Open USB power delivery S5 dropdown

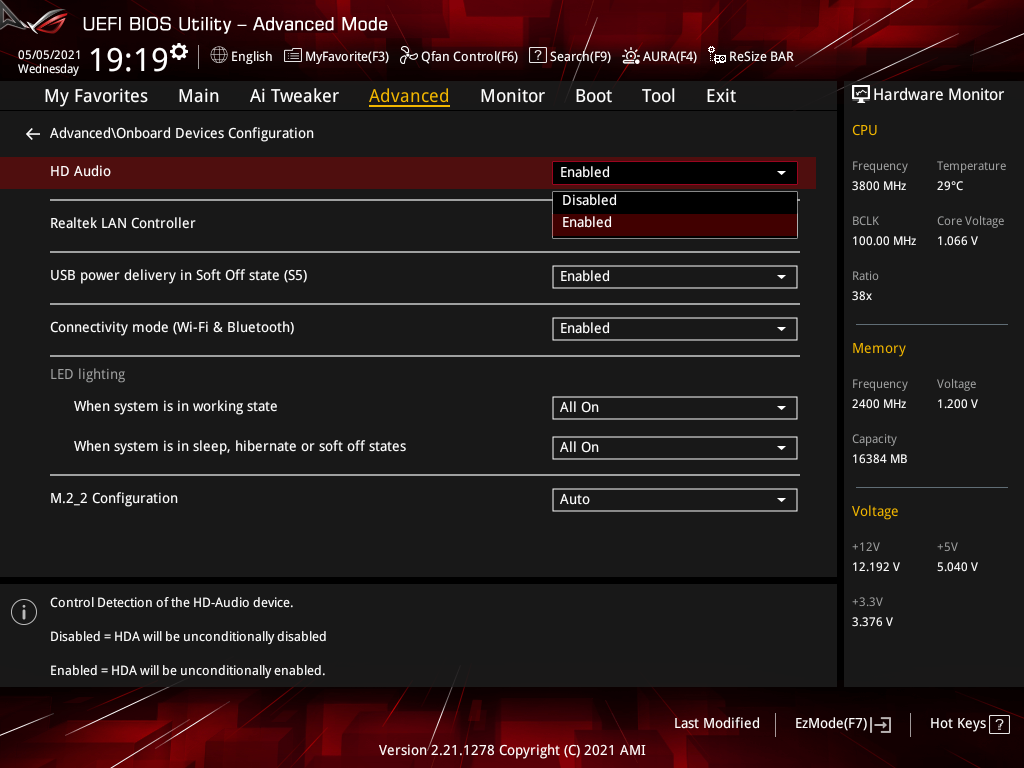[675, 277]
